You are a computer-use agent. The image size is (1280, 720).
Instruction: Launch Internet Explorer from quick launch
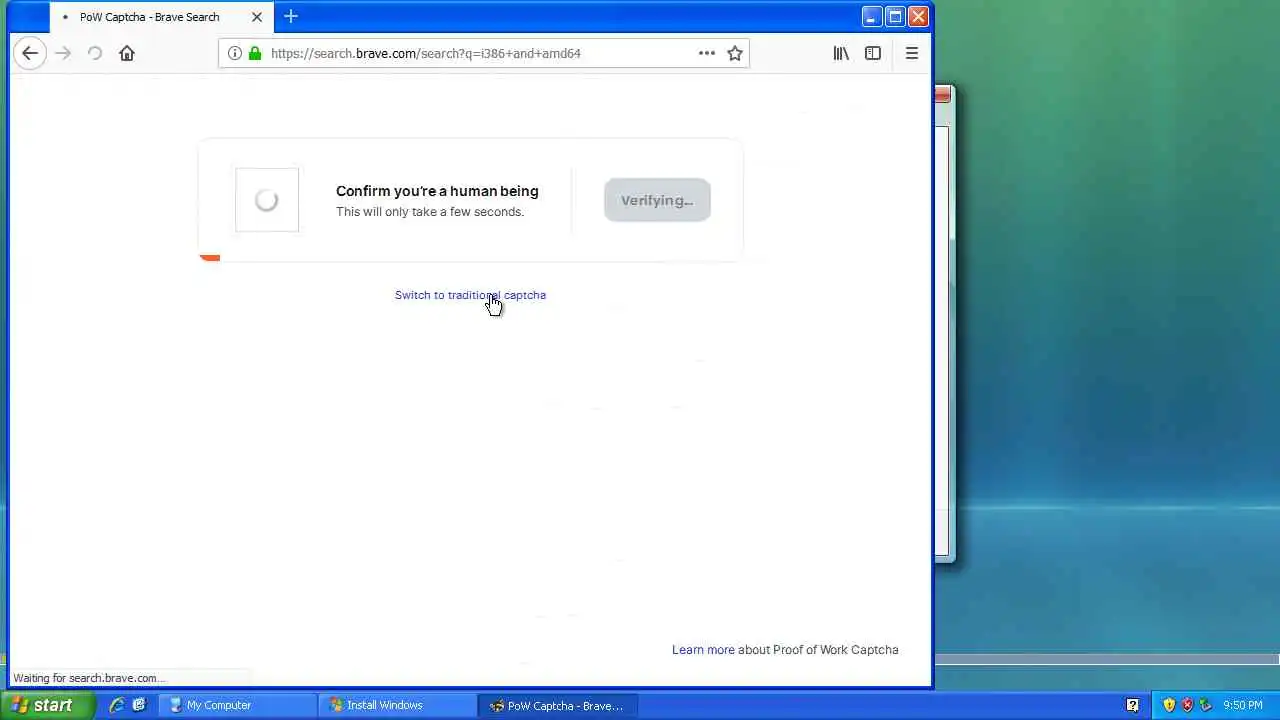(x=117, y=705)
